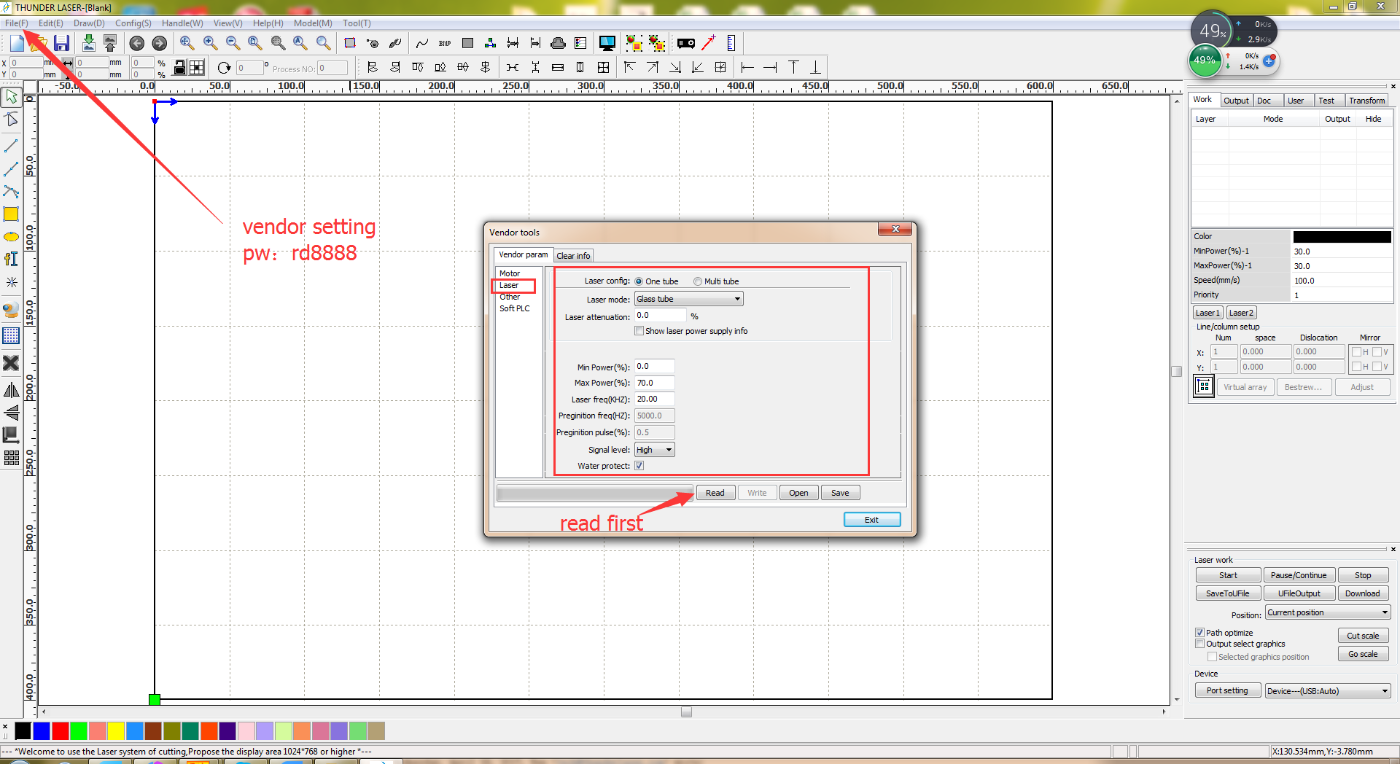Toggle Water protect checkbox
Viewport: 1400px width, 764px height.
click(639, 466)
